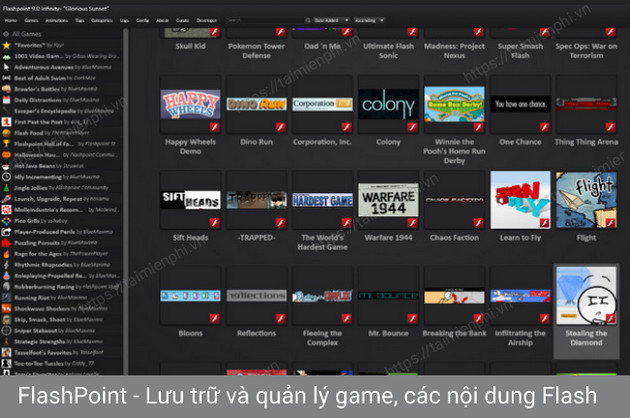Click the Flash badge on Happy Wheels Demo
Viewport: 630px width, 418px height.
pyautogui.click(x=215, y=127)
